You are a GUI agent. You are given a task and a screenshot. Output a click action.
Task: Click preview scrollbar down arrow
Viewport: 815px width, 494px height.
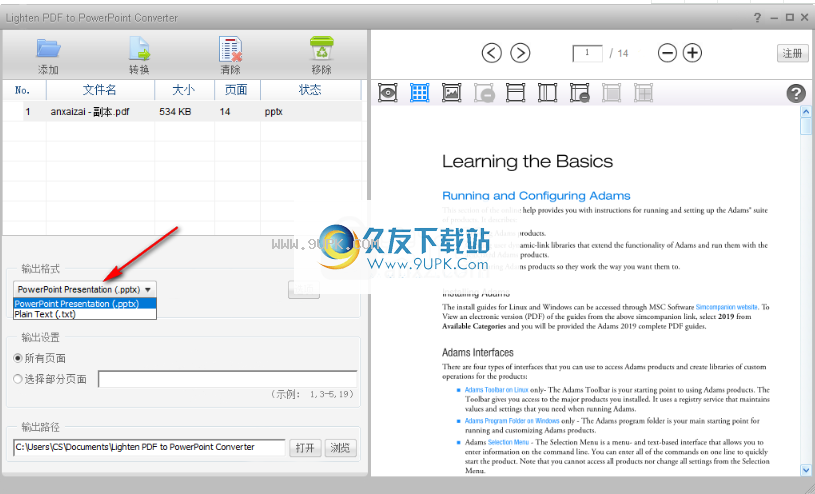[806, 470]
